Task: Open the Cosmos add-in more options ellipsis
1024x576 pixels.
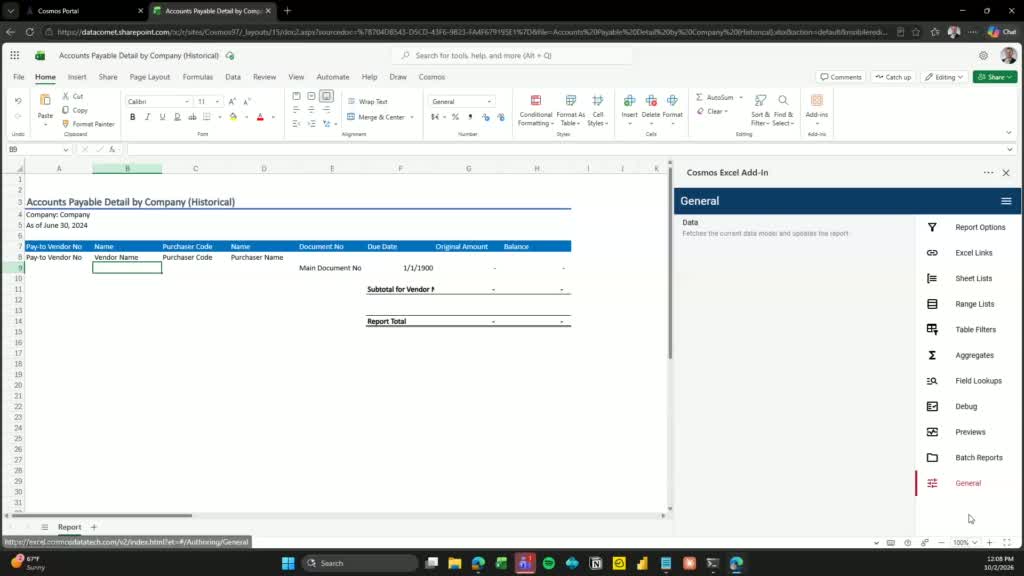Action: (x=988, y=173)
